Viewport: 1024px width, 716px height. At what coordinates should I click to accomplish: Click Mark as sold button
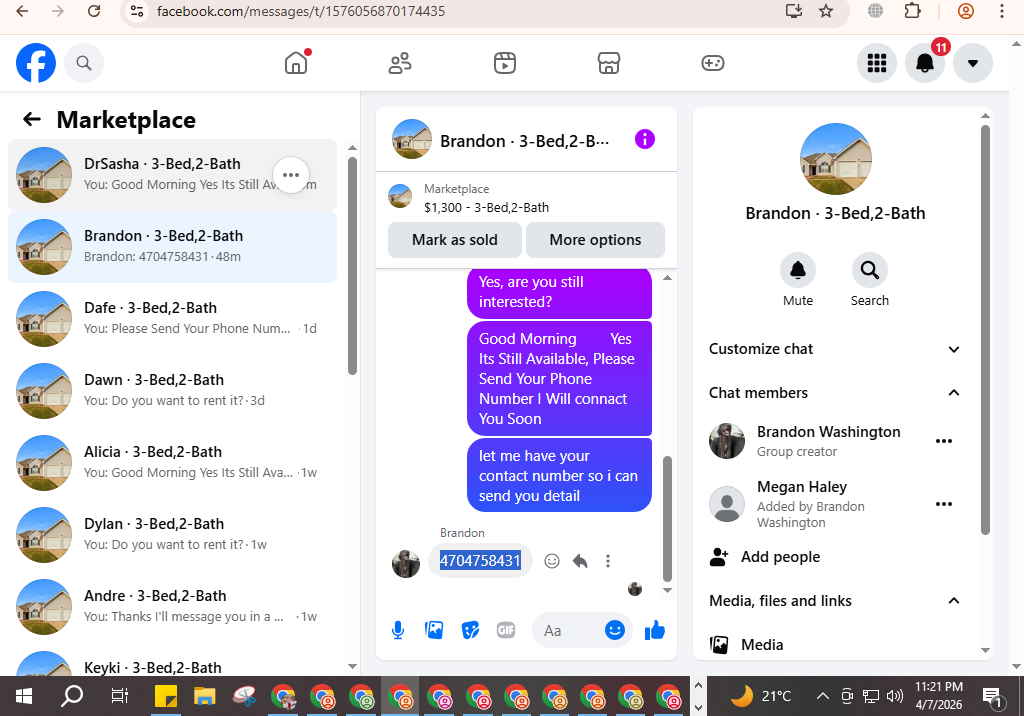[x=455, y=240]
